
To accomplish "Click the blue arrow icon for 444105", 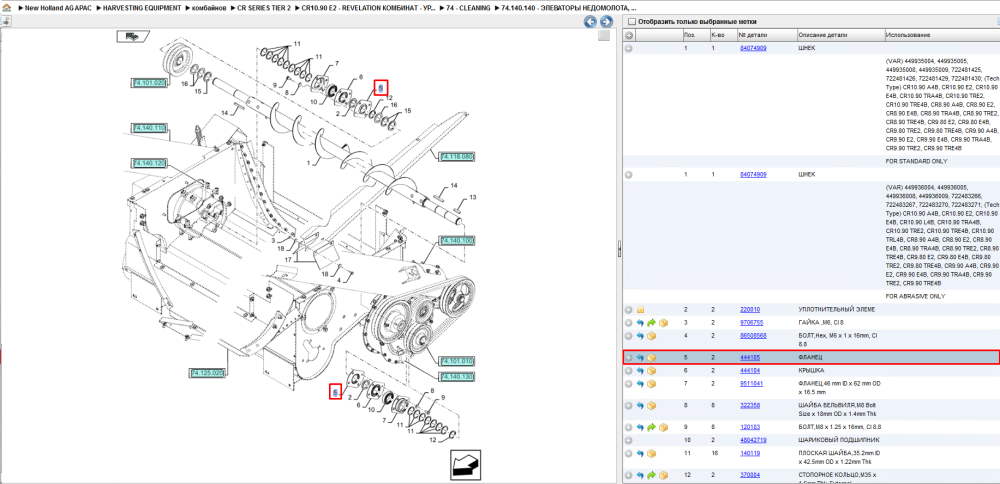I will [x=641, y=358].
